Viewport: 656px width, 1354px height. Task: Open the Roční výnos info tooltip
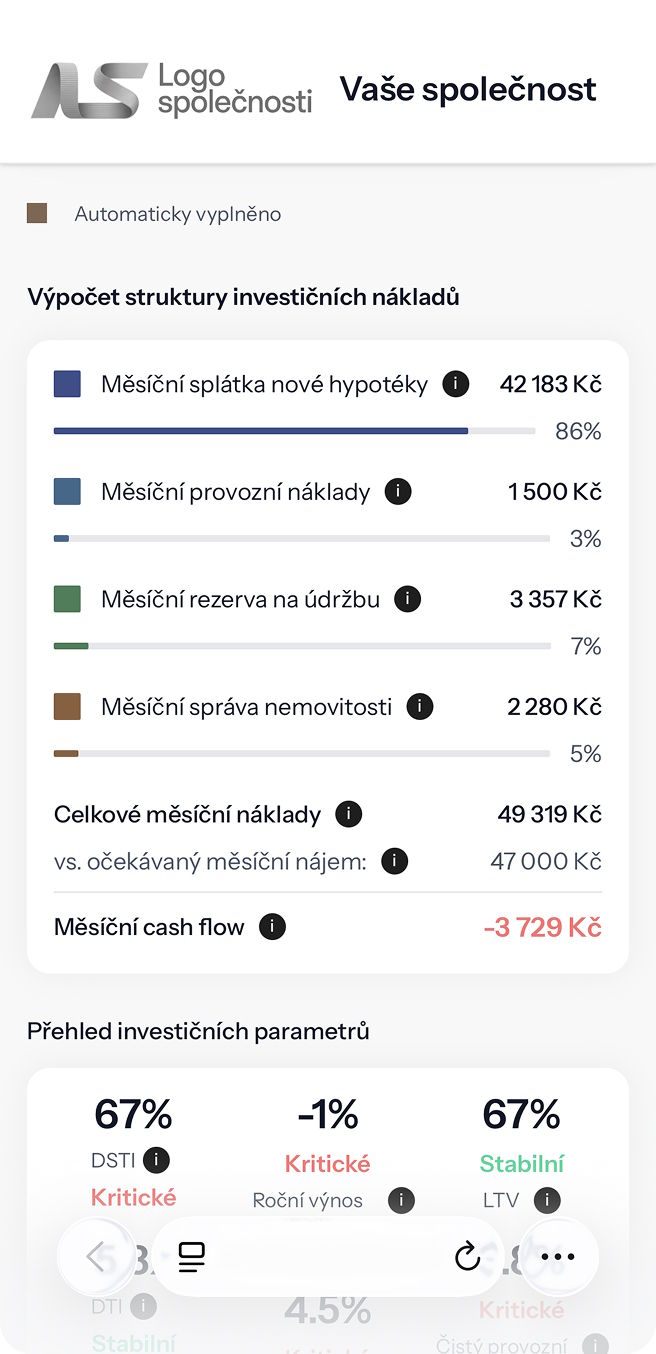coord(401,1200)
